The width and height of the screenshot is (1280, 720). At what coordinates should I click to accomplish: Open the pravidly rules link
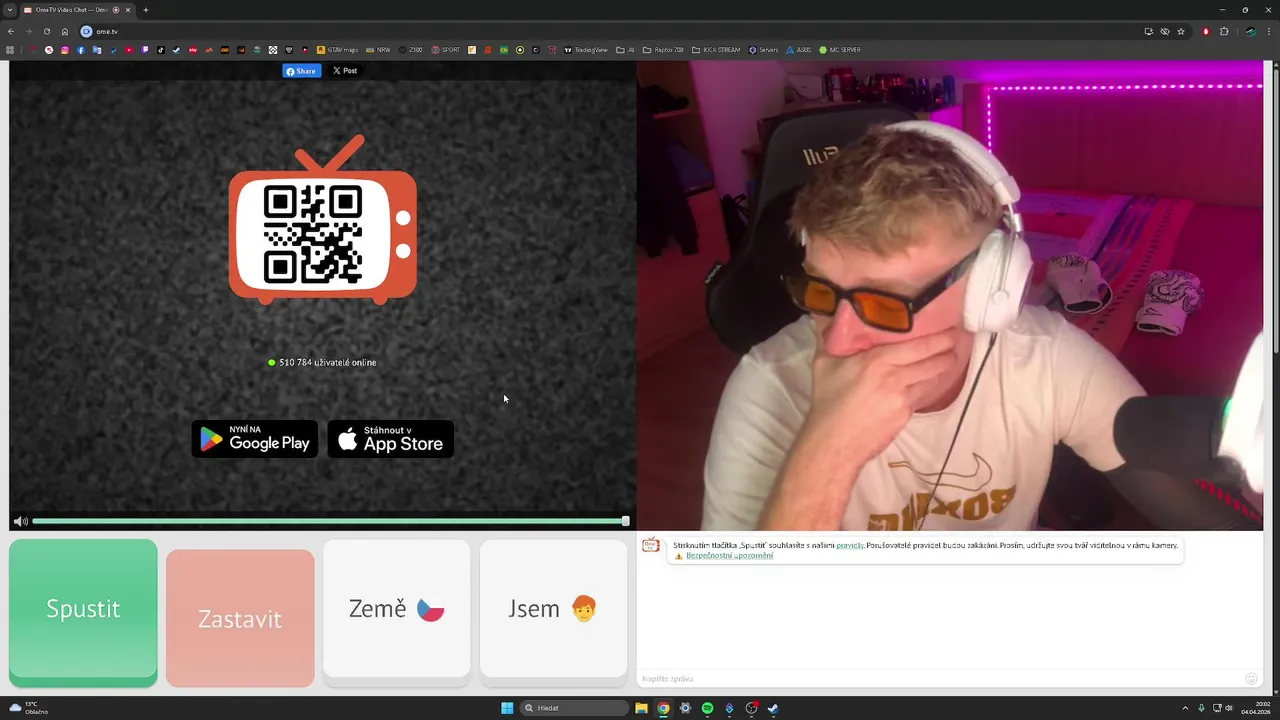[x=850, y=545]
